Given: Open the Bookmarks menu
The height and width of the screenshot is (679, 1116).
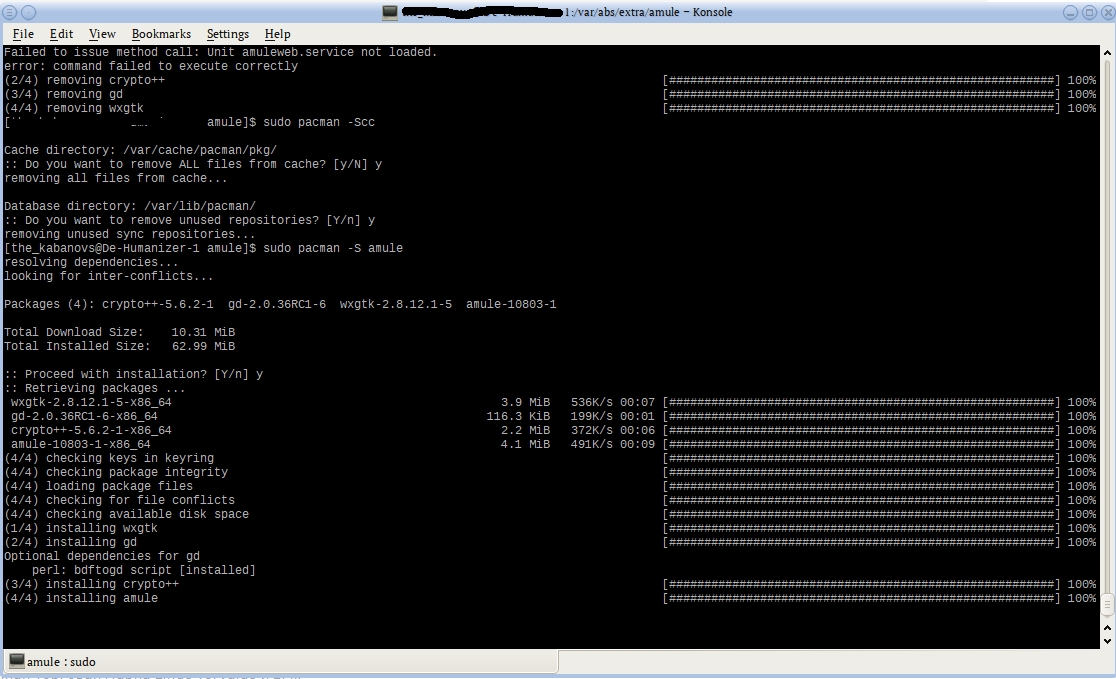Looking at the screenshot, I should tap(161, 34).
